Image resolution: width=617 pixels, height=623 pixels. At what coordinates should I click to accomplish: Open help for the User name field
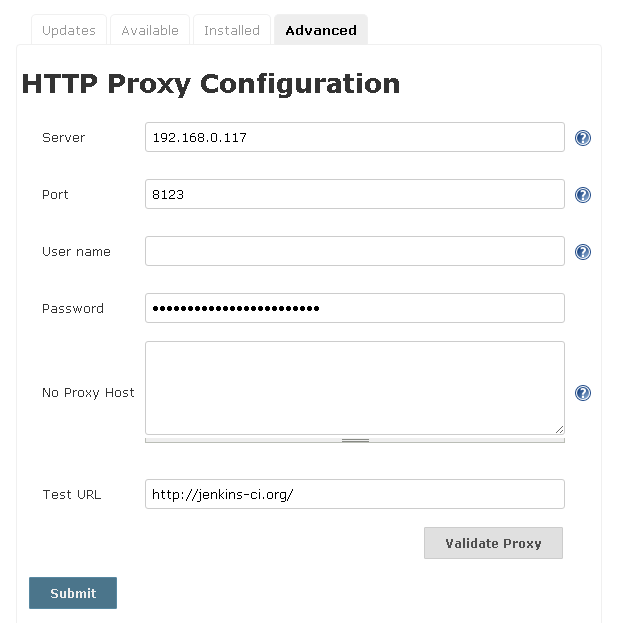pyautogui.click(x=582, y=252)
